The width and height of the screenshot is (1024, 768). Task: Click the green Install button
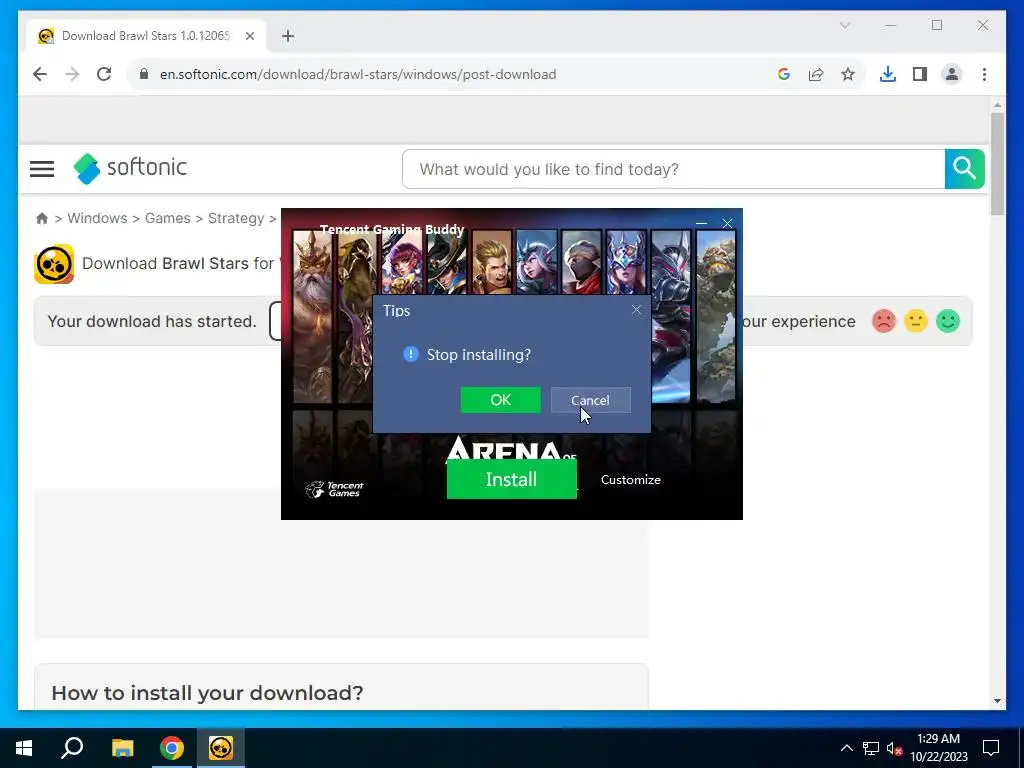coord(511,479)
